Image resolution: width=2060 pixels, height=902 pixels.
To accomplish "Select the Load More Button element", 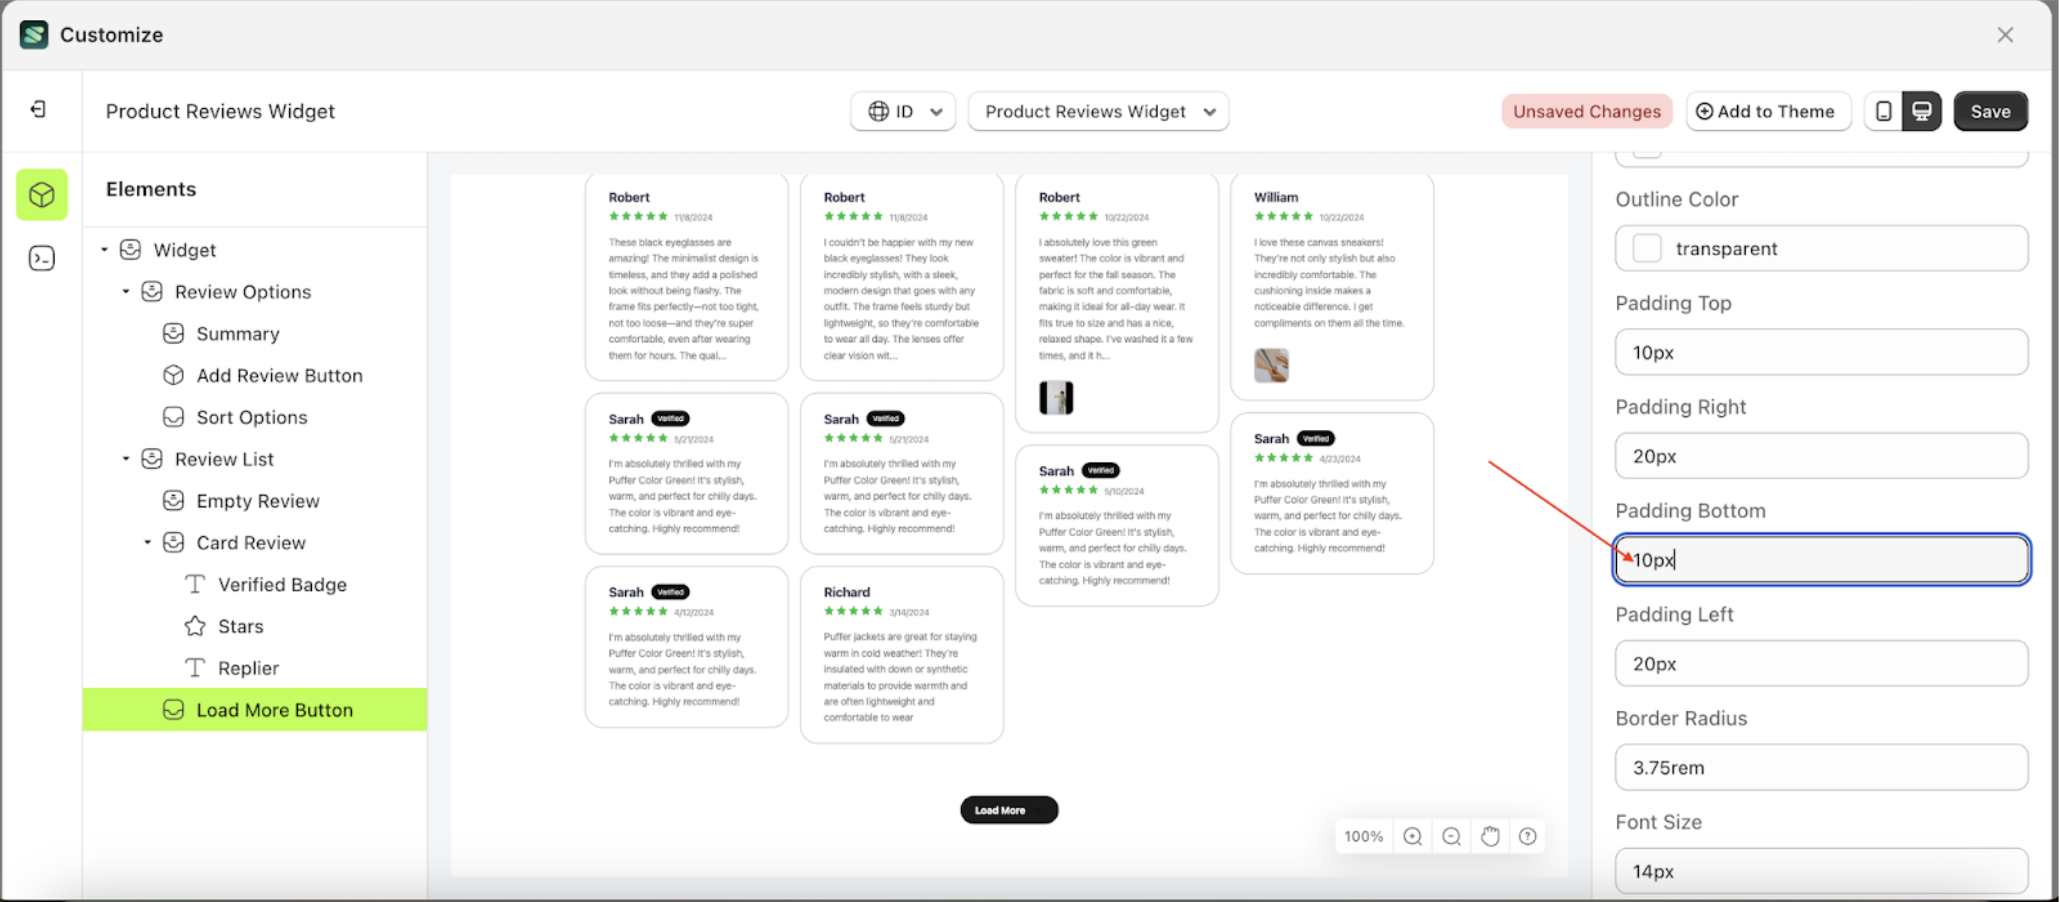I will [274, 709].
